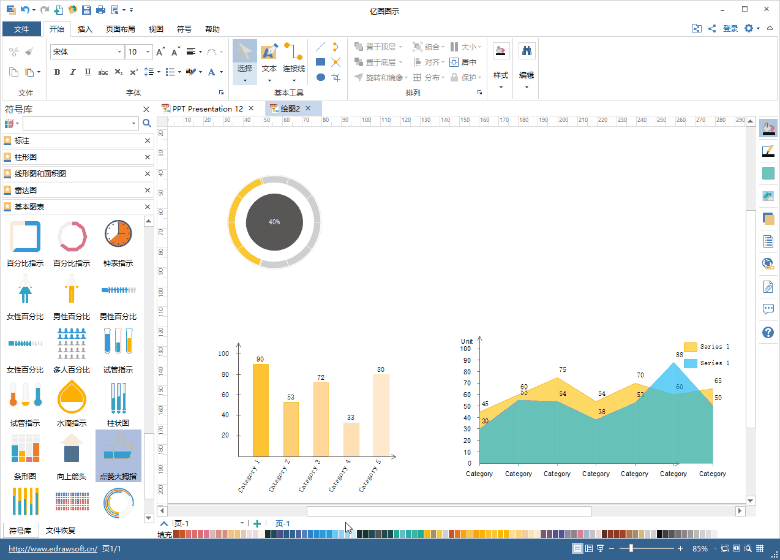This screenshot has height=560, width=780.
Task: Toggle the grid view status bar icon
Action: click(760, 548)
